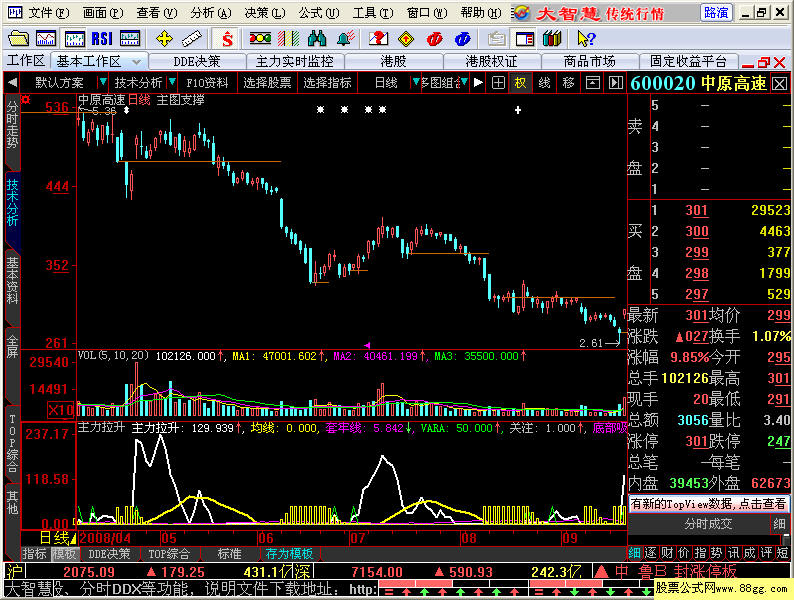Click the panel collapse arrow icon
Viewport: 794px width, 600px height.
click(616, 83)
